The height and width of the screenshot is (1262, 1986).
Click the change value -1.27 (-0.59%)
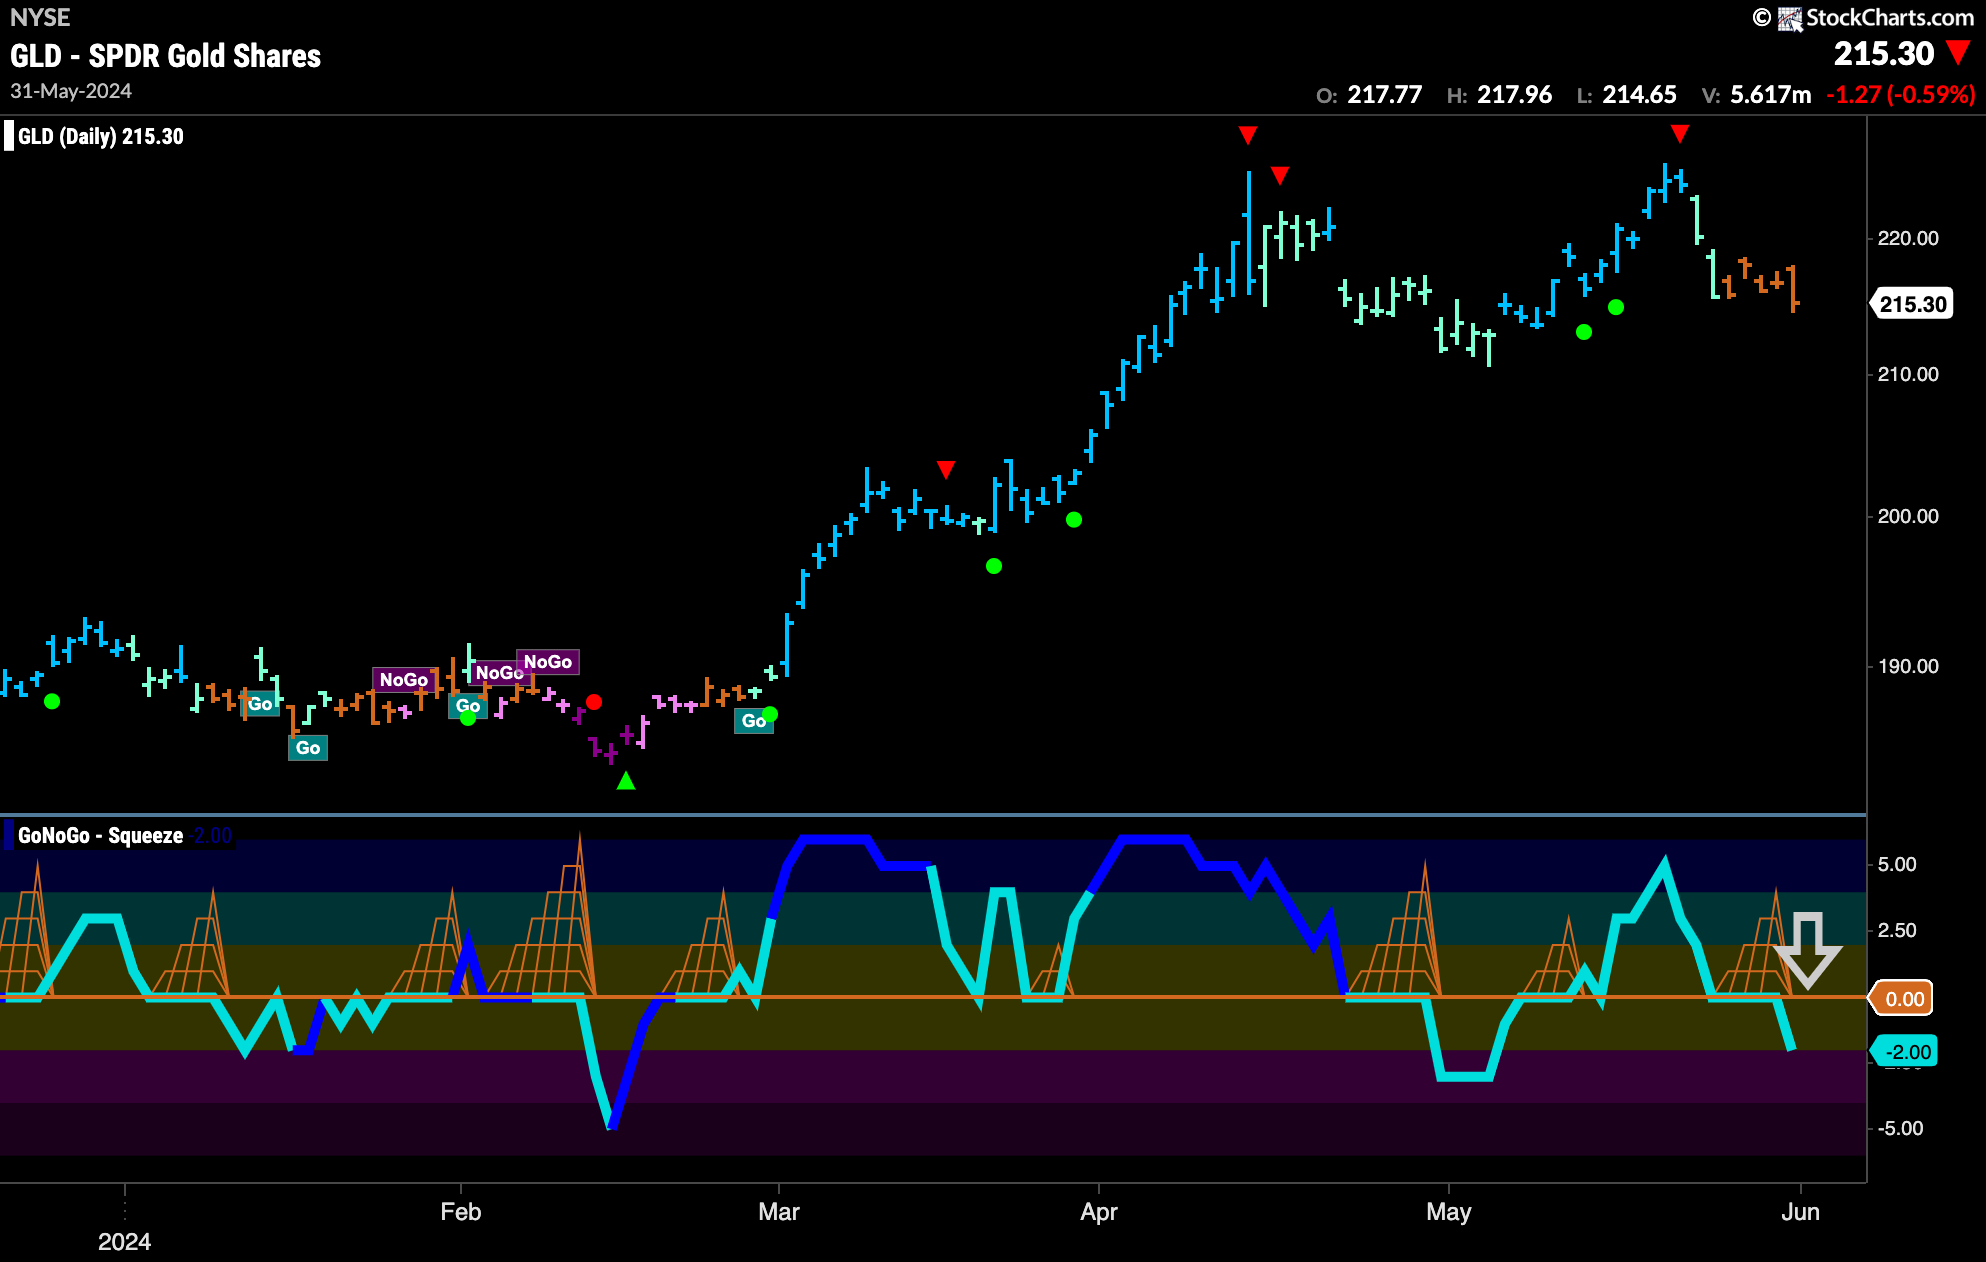click(x=1900, y=95)
